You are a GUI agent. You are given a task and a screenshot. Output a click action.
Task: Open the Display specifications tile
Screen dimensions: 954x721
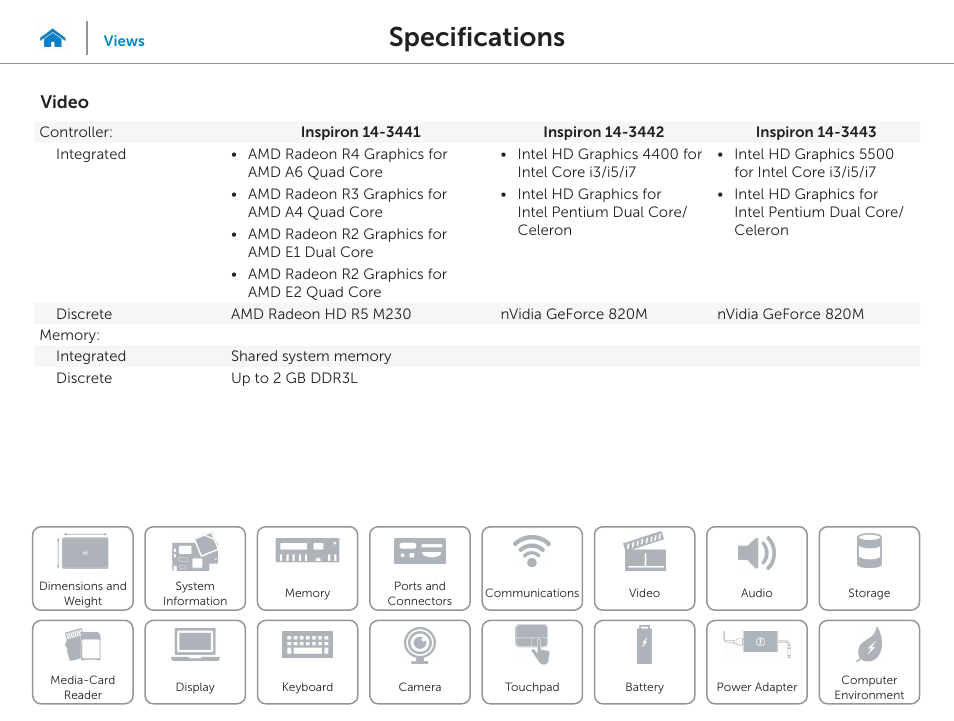pyautogui.click(x=195, y=662)
